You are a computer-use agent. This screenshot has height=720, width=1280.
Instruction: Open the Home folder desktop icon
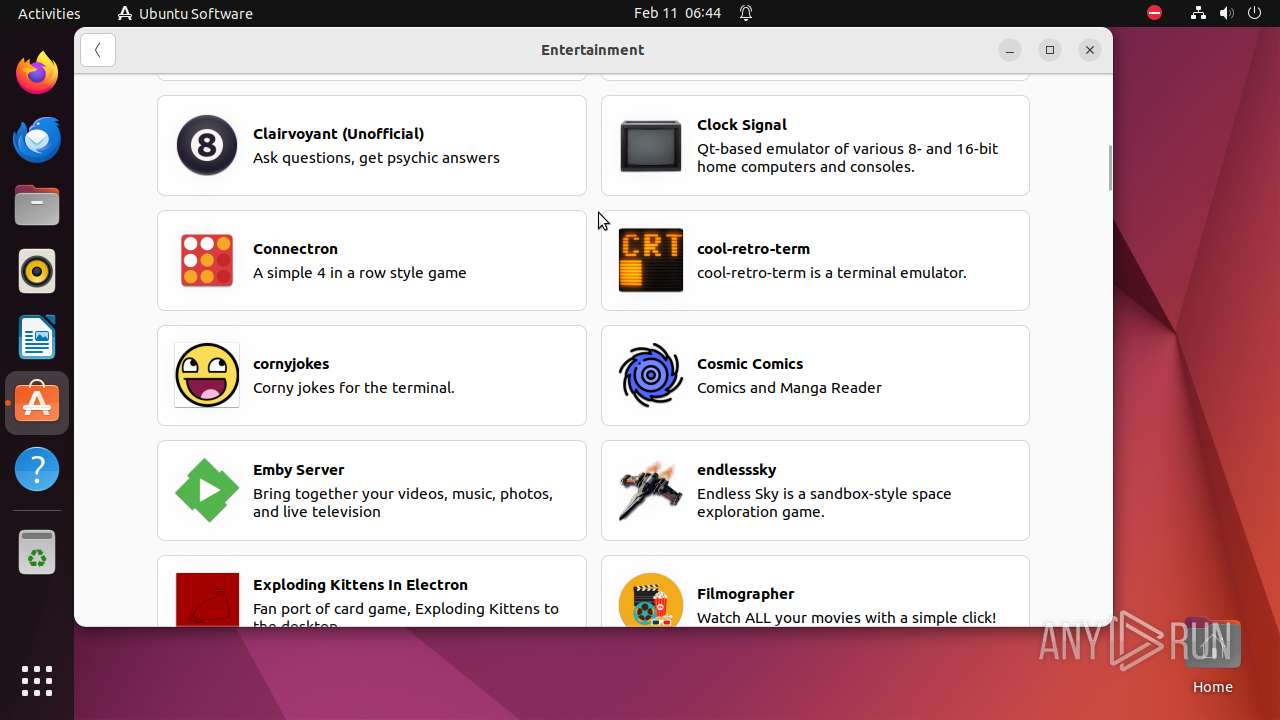pos(1212,655)
